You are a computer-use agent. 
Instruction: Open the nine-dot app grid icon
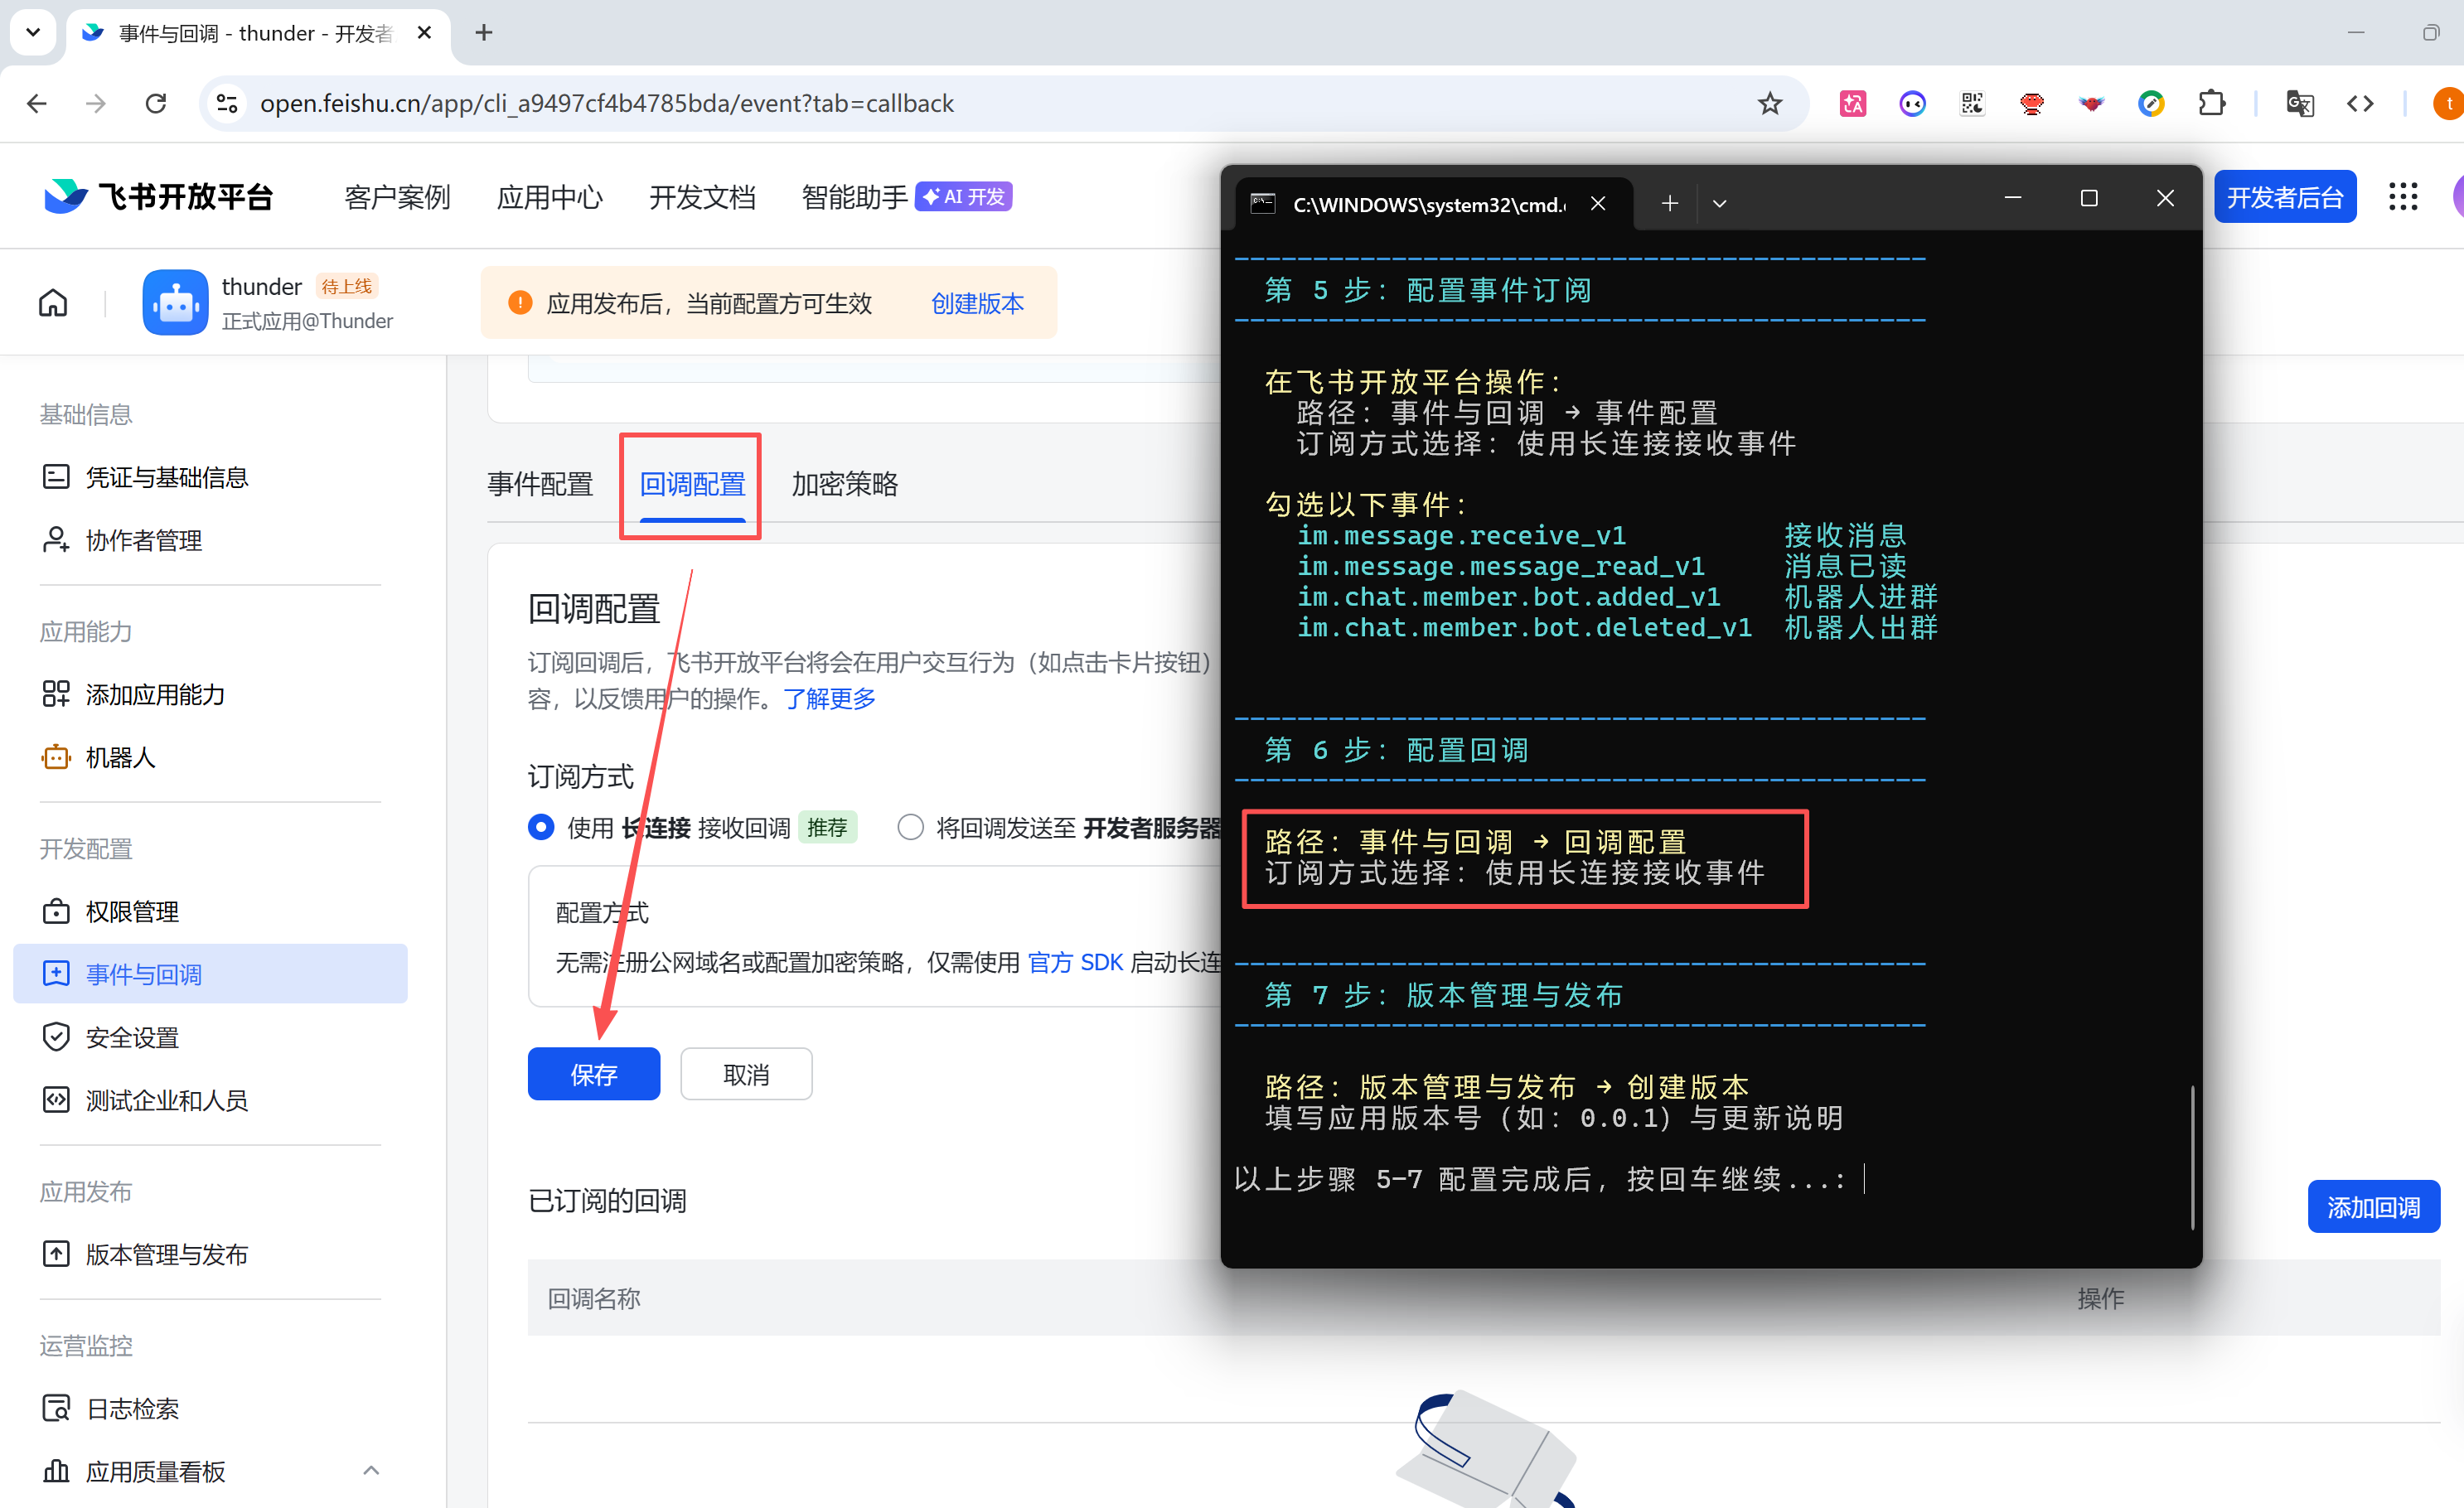click(2402, 197)
